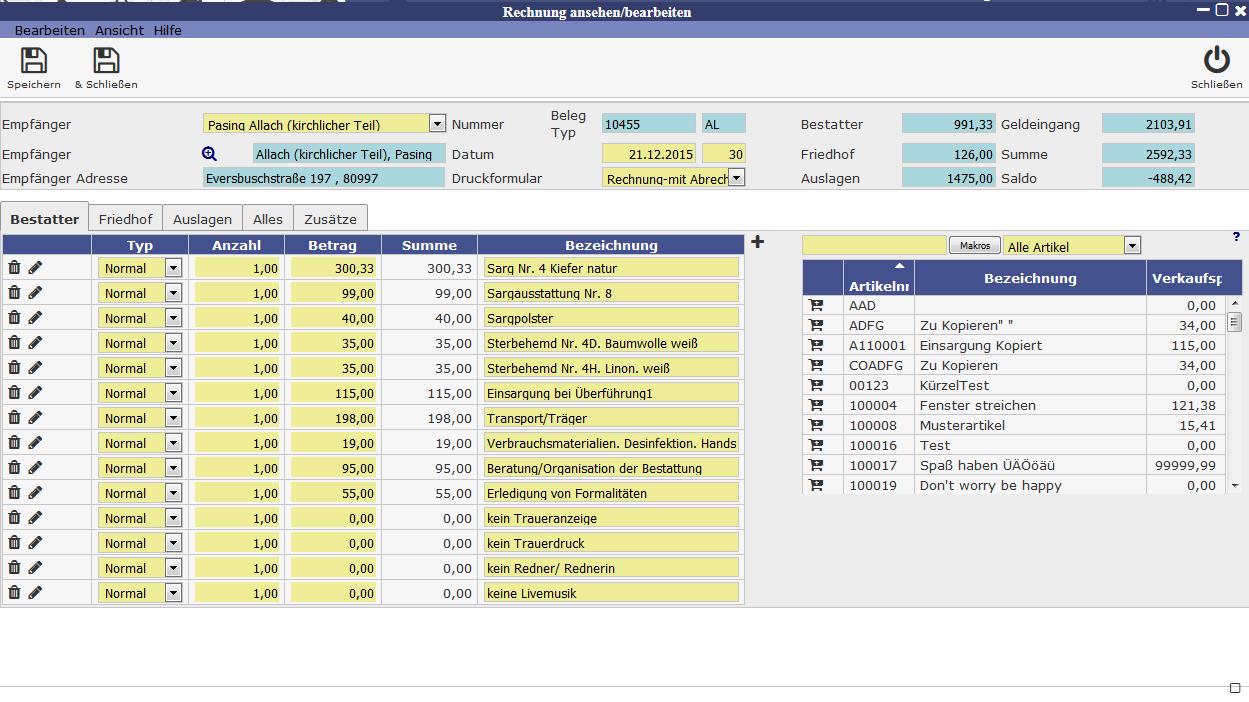Add Musterartikel via its cart icon

pos(816,425)
